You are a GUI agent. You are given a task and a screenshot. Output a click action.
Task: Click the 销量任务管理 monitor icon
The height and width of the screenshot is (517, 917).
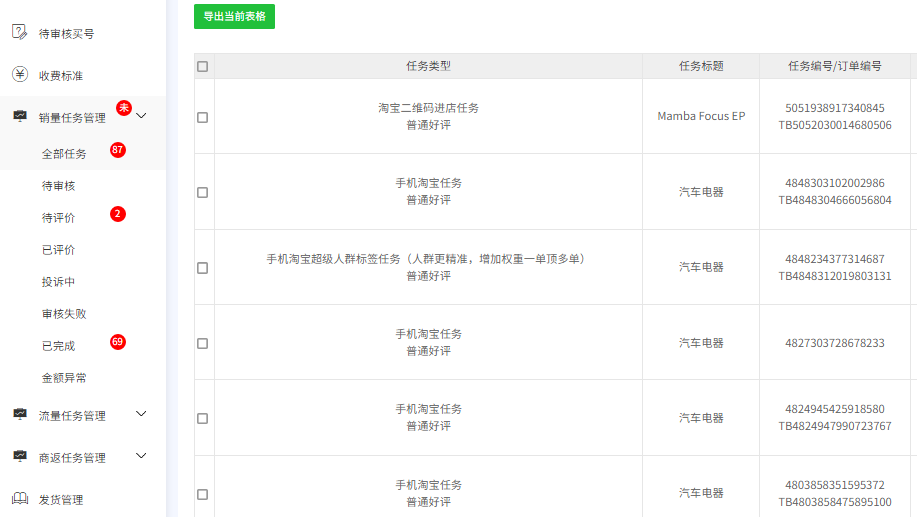tap(19, 117)
